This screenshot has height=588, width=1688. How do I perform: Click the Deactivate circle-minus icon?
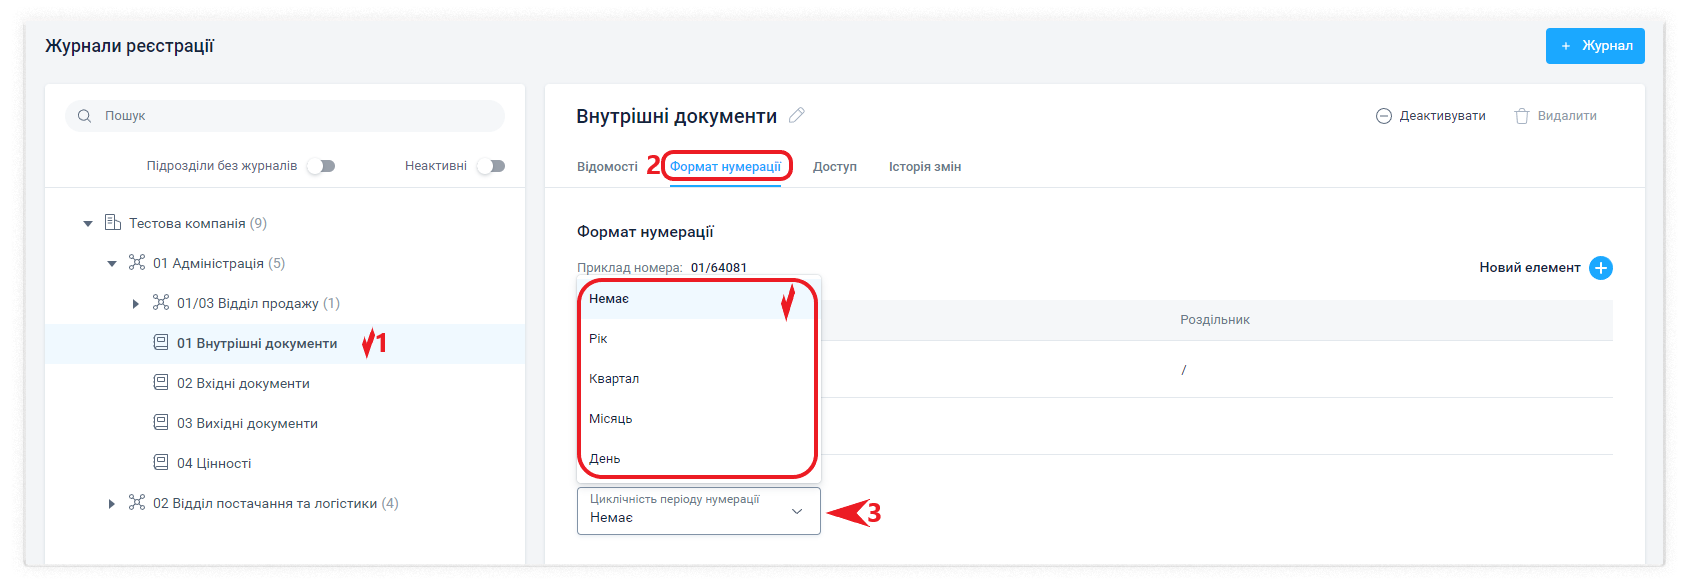1384,116
